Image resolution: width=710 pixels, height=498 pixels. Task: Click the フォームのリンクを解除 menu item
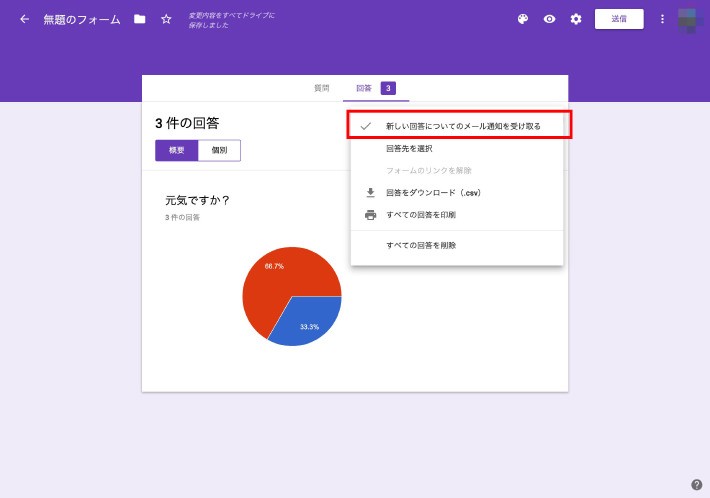[457, 171]
